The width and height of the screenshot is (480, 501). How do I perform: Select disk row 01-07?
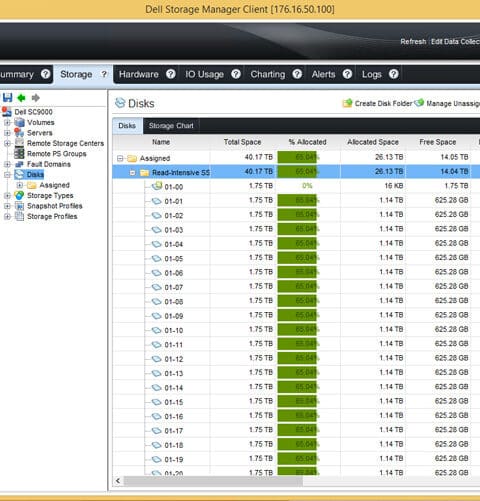(296, 287)
